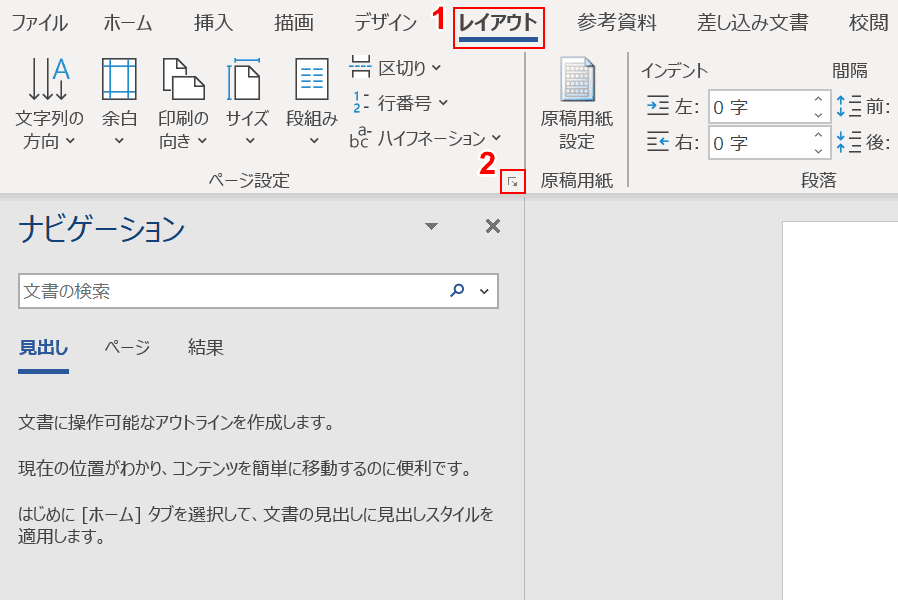The image size is (898, 600).
Task: Switch to the 校閲 tab
Action: (868, 23)
